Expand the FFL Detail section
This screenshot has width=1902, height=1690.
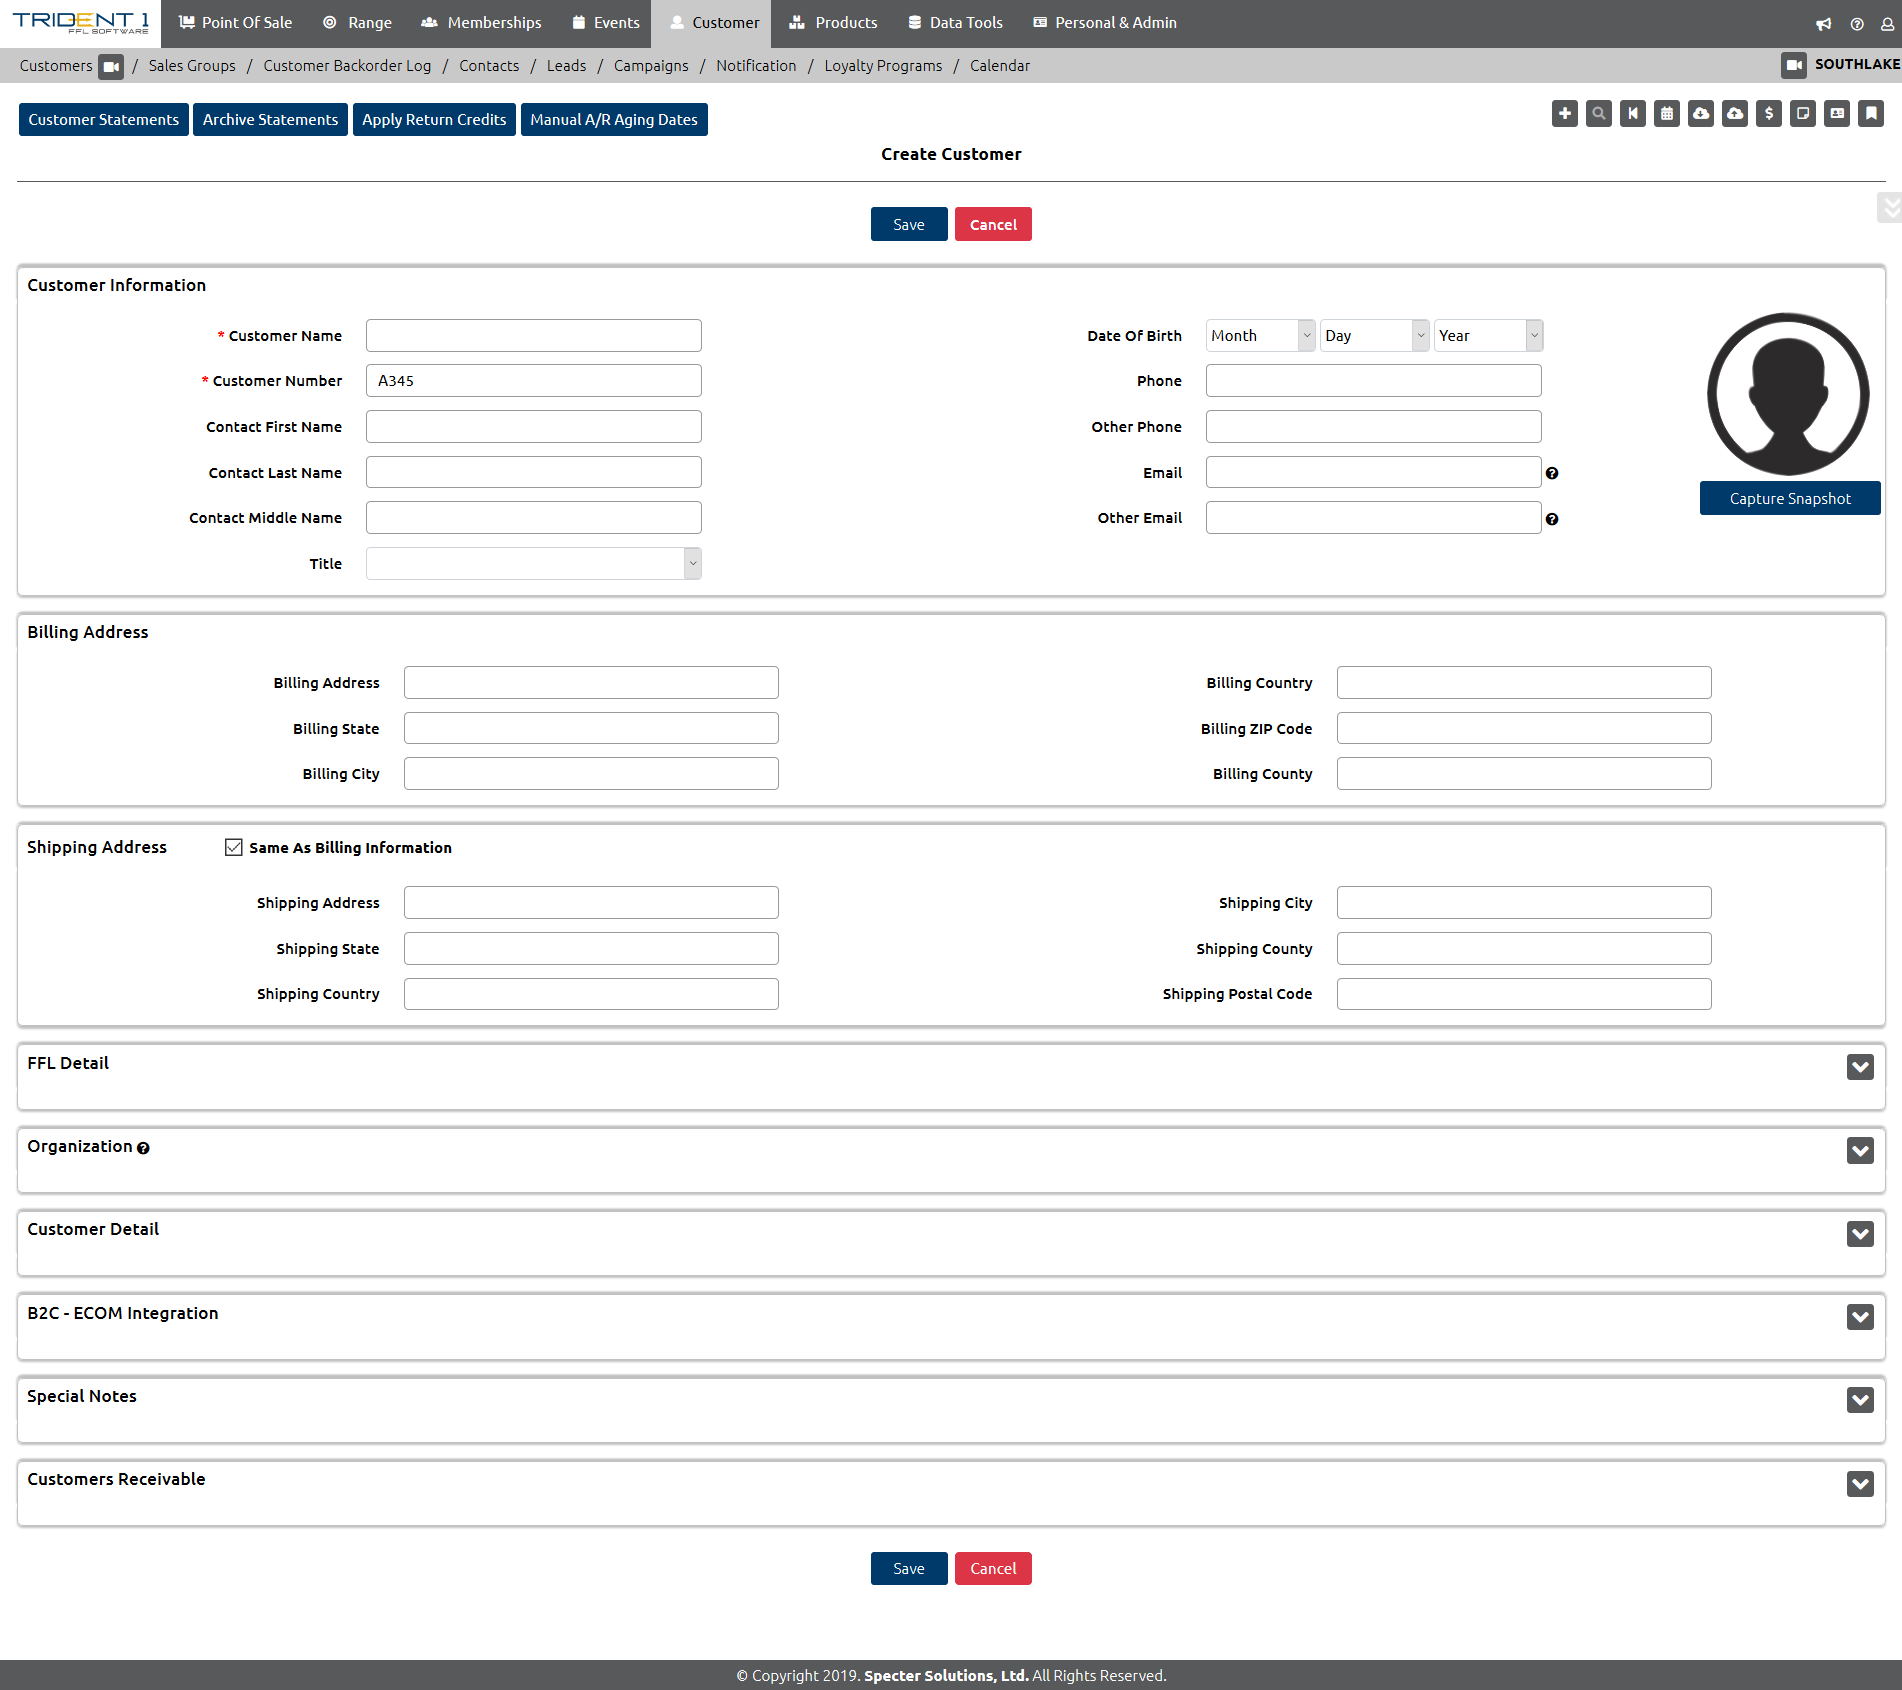pyautogui.click(x=1860, y=1067)
